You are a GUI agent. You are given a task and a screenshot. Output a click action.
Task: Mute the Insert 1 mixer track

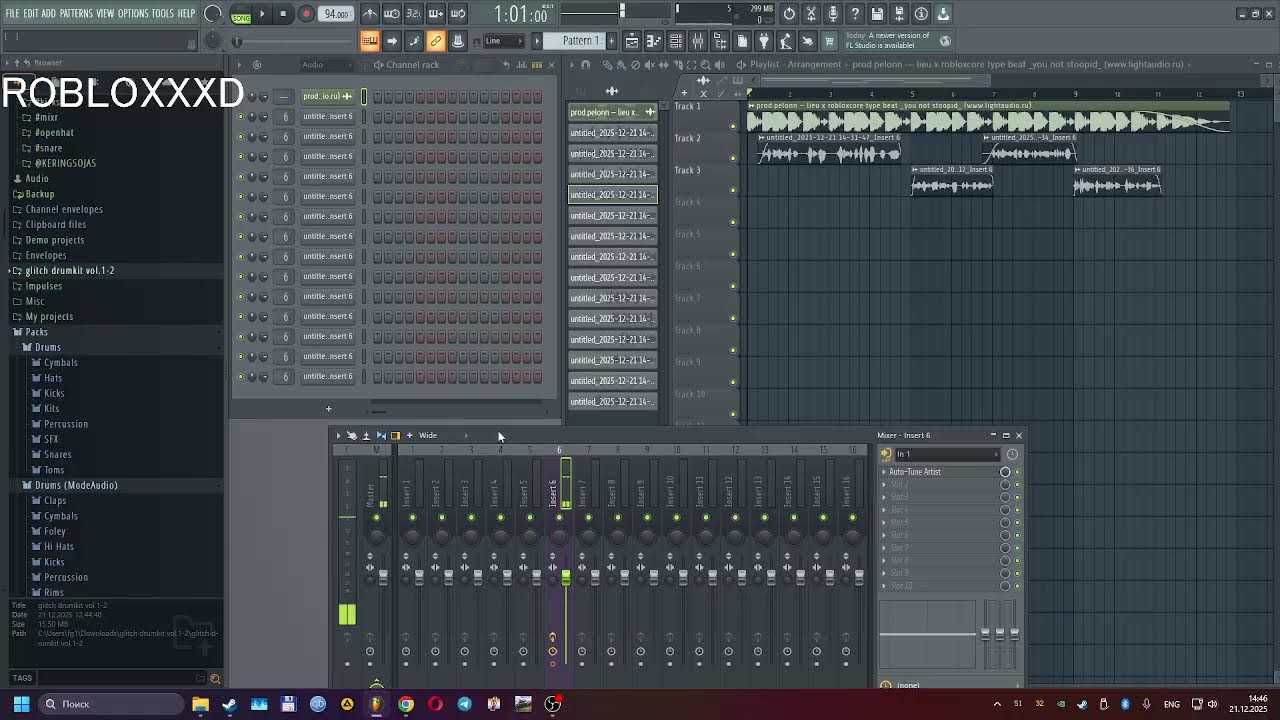point(412,517)
